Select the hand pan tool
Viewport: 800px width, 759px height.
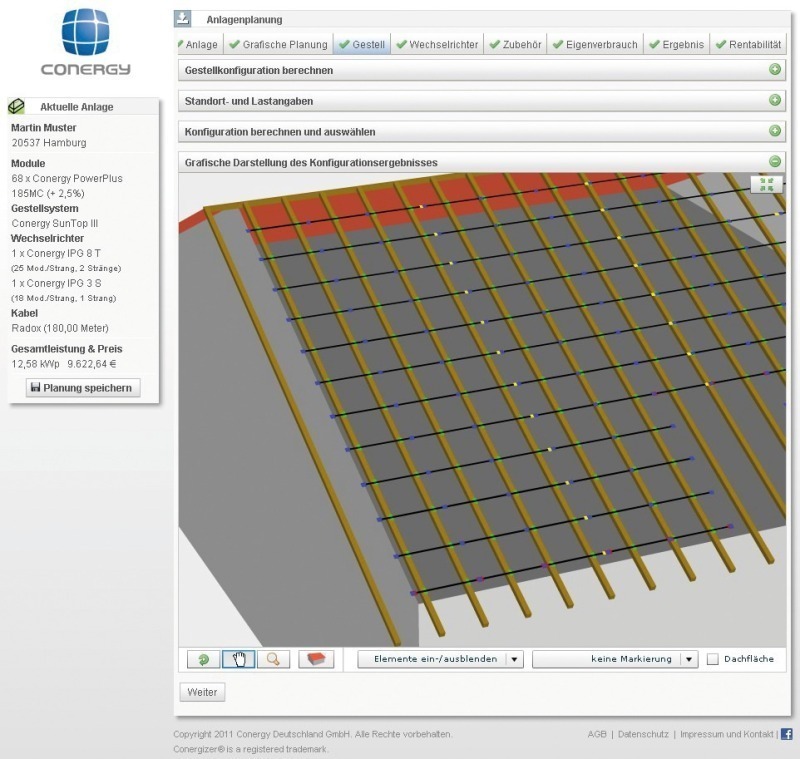238,659
